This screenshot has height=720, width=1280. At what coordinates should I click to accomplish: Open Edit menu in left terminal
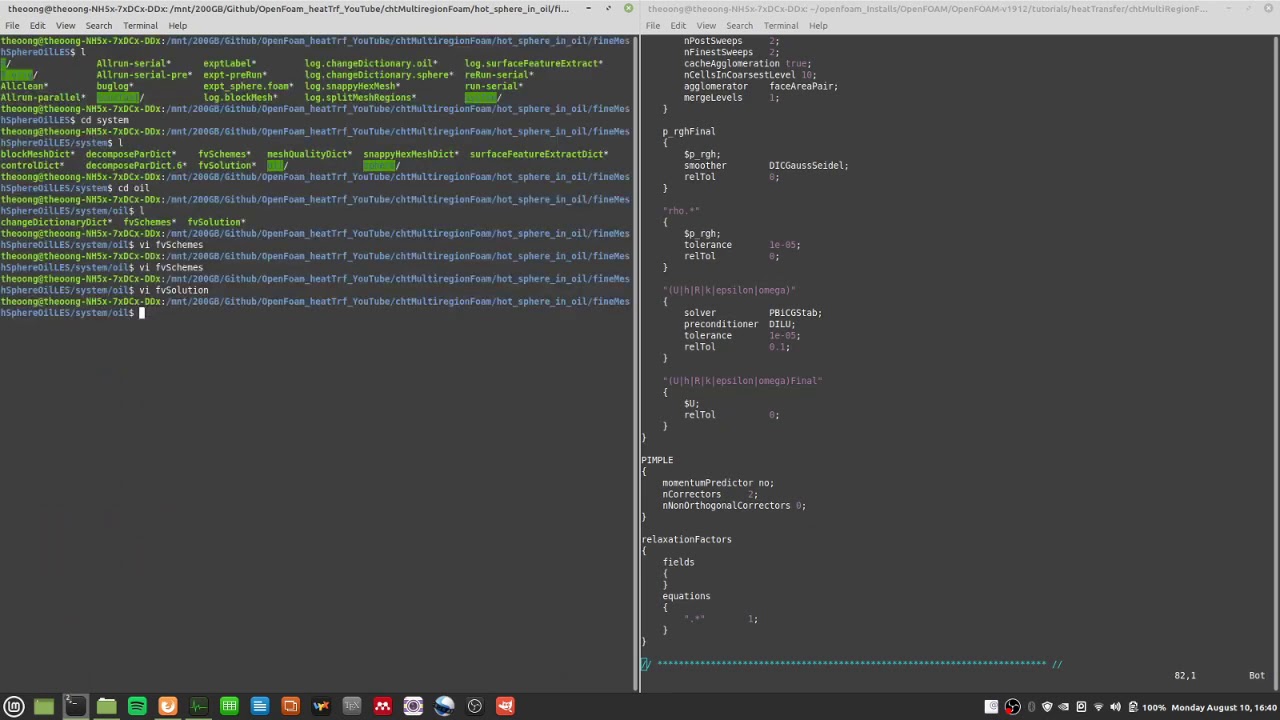(x=37, y=25)
